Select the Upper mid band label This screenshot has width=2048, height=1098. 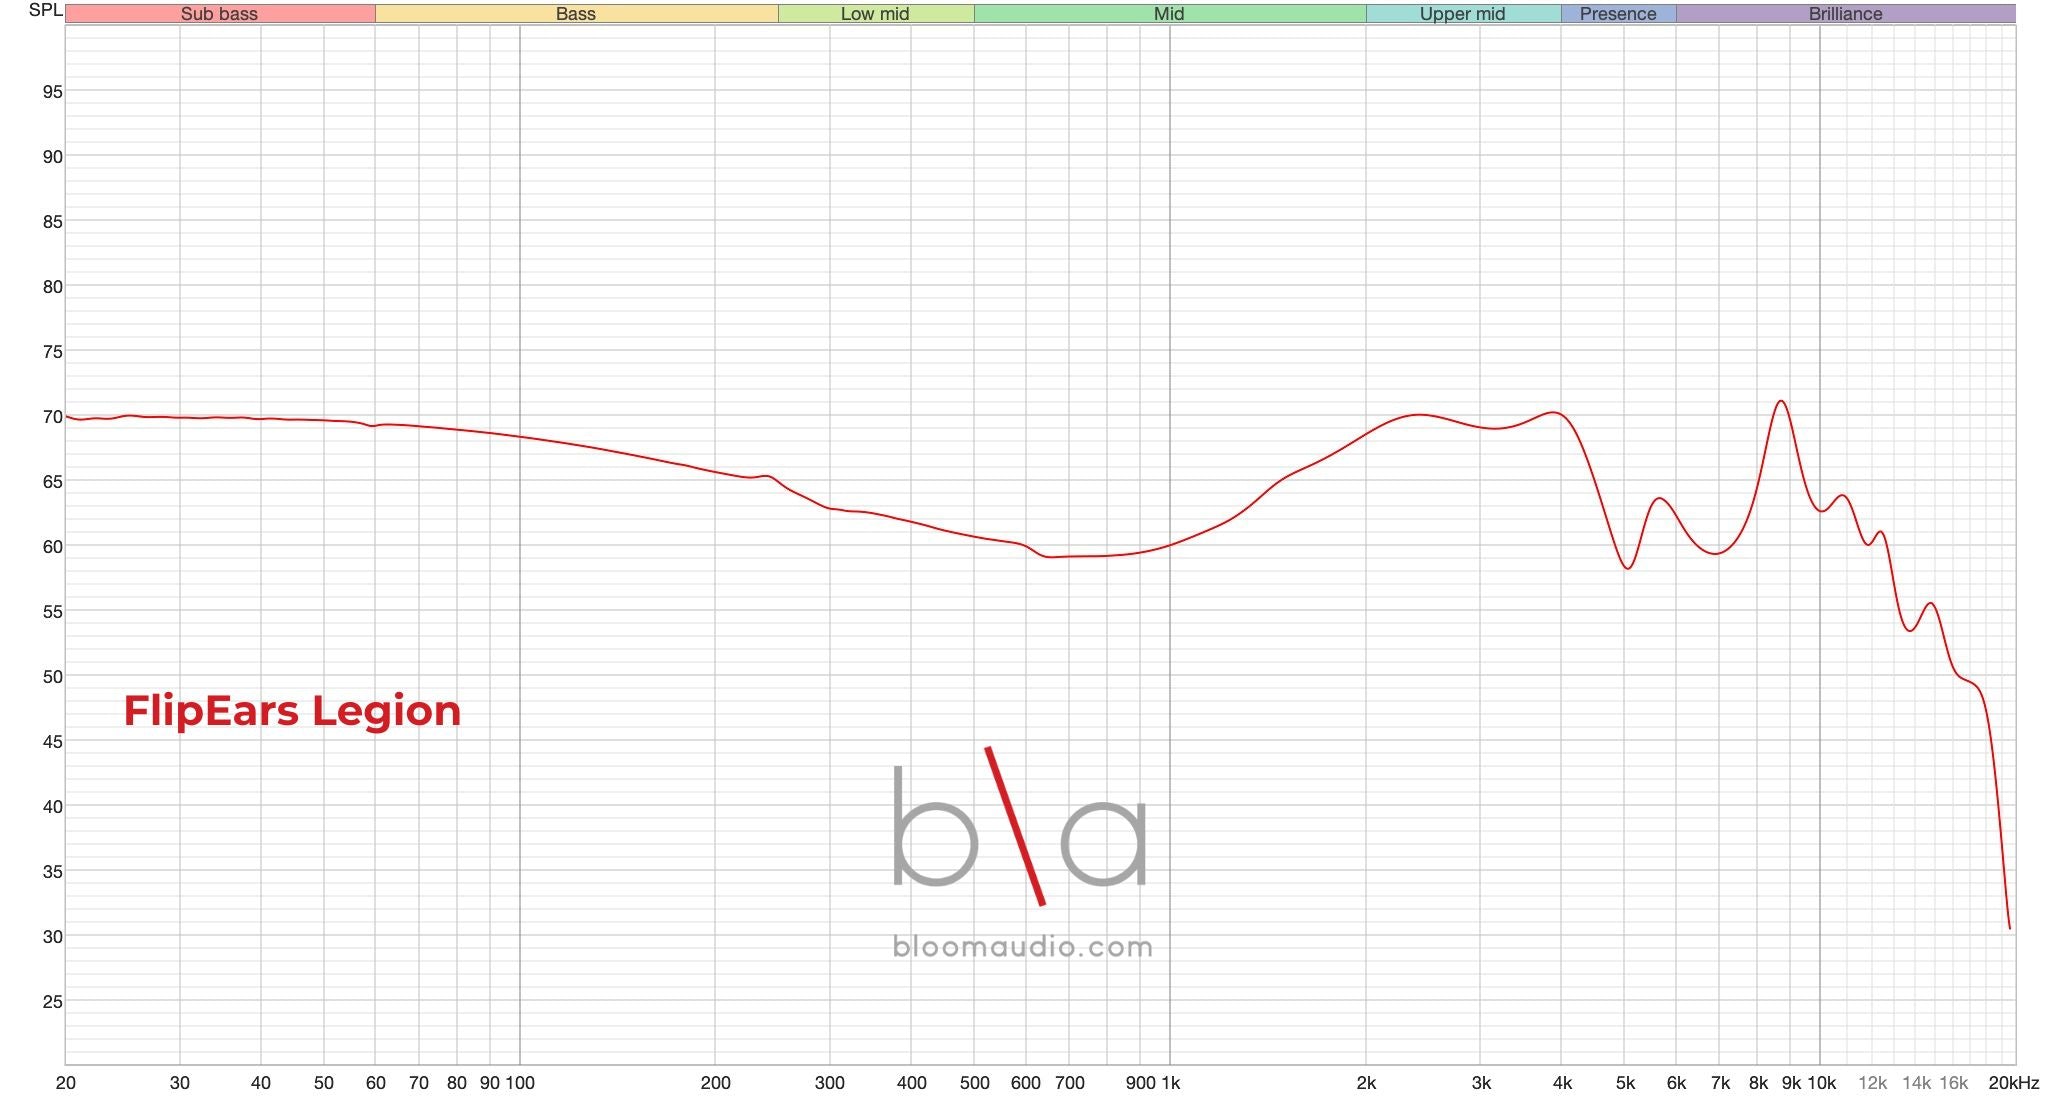point(1462,14)
